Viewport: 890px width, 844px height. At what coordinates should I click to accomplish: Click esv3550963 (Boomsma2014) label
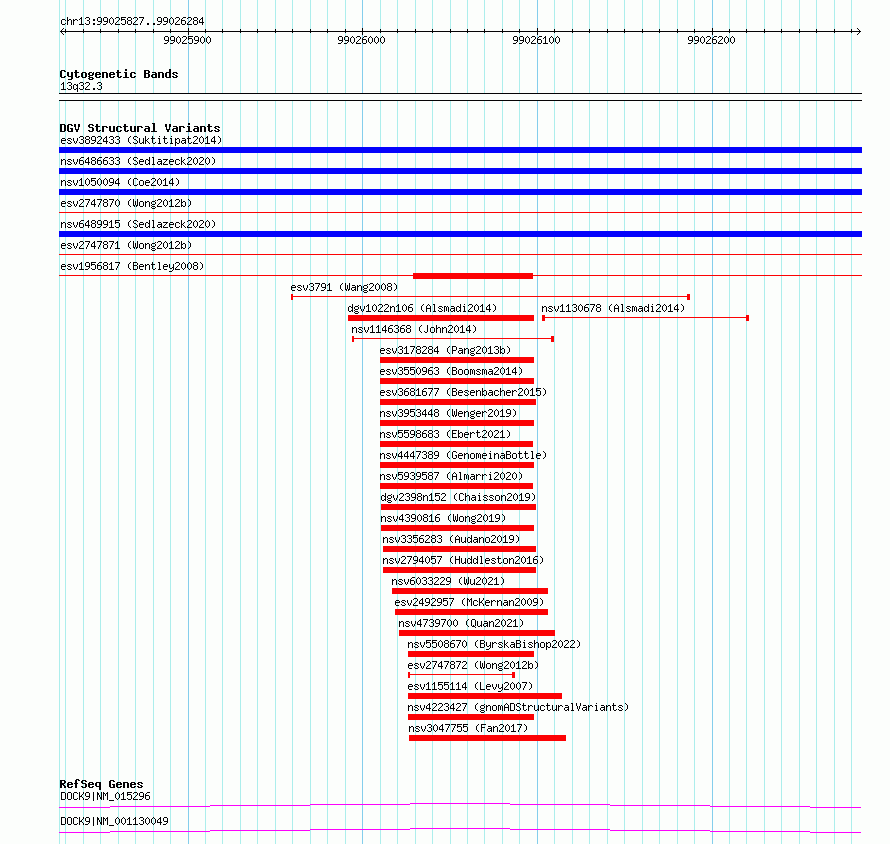(x=451, y=371)
